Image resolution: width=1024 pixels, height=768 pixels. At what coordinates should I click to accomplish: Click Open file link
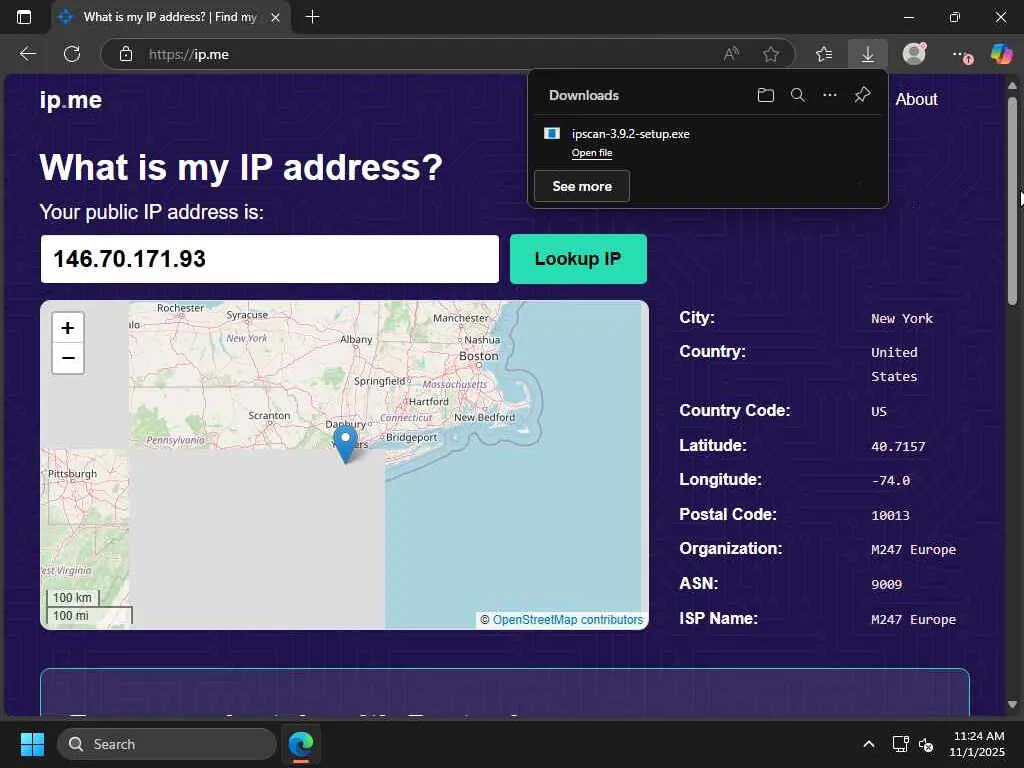pos(592,153)
